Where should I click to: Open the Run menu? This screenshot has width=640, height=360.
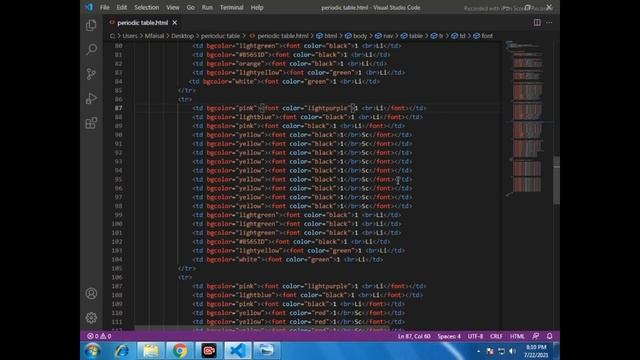pos(207,7)
